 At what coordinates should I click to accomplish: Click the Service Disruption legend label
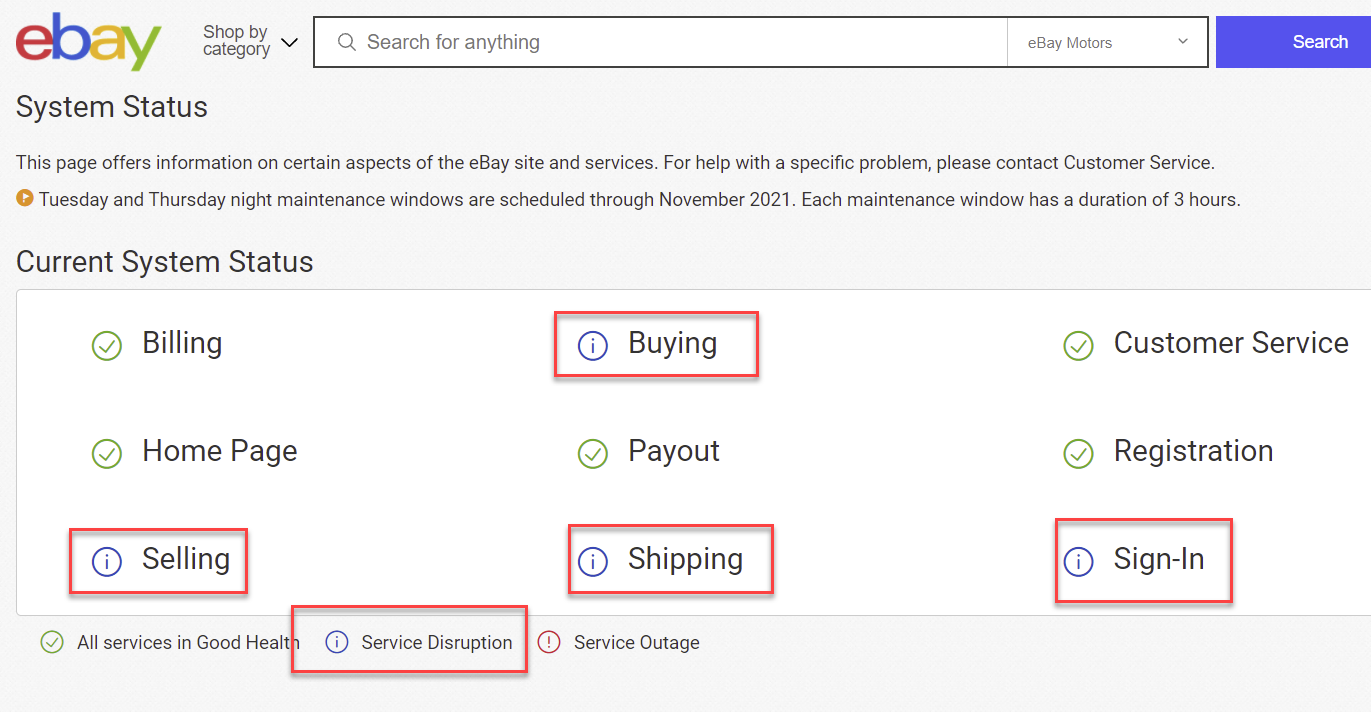(437, 643)
